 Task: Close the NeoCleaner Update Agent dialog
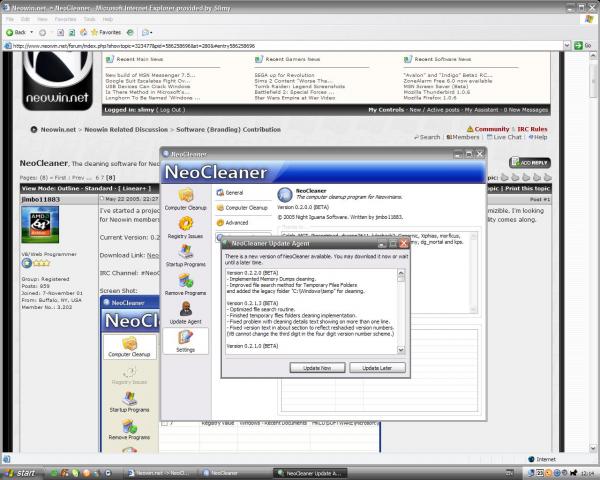[404, 243]
